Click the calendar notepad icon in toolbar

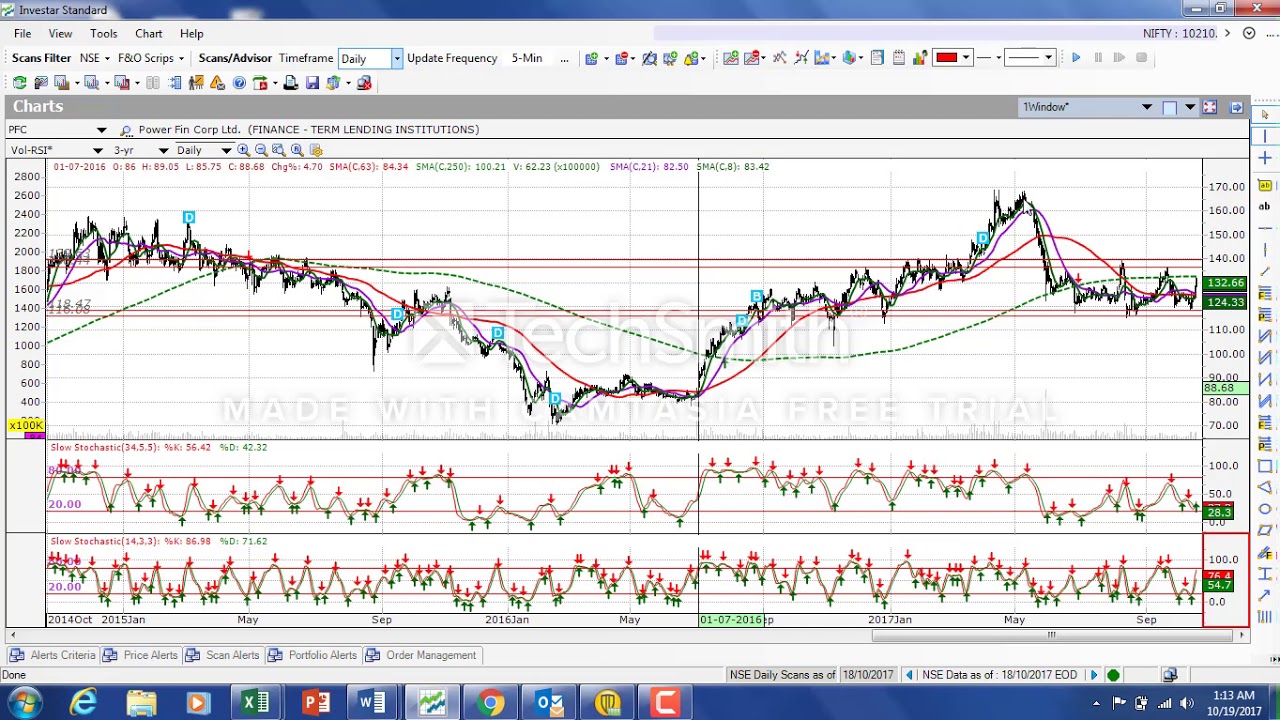coord(899,58)
